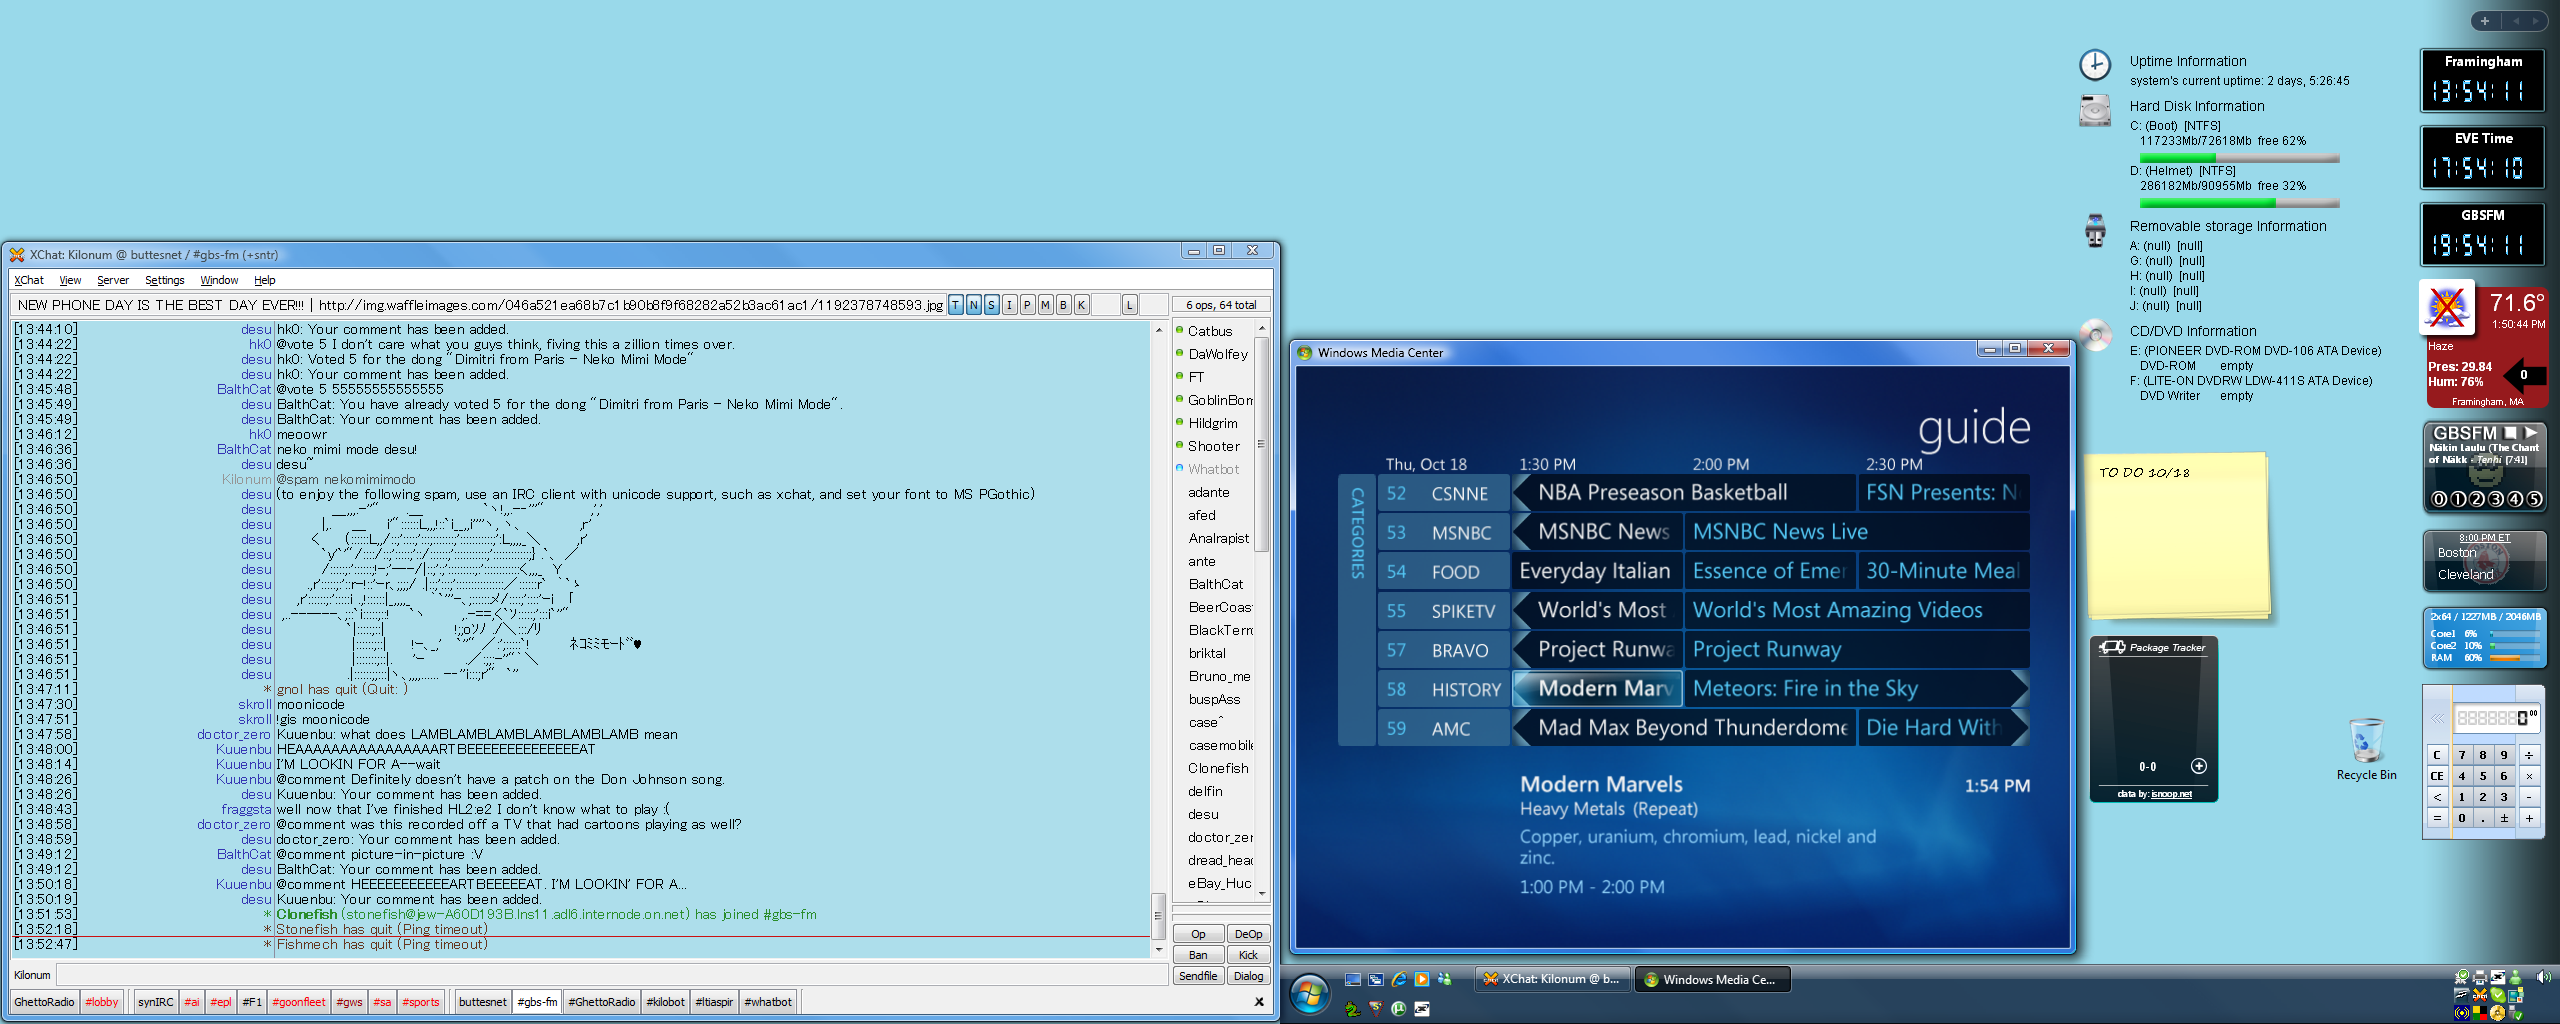
Task: Close the current XChat tab with X
Action: coord(1259,1002)
